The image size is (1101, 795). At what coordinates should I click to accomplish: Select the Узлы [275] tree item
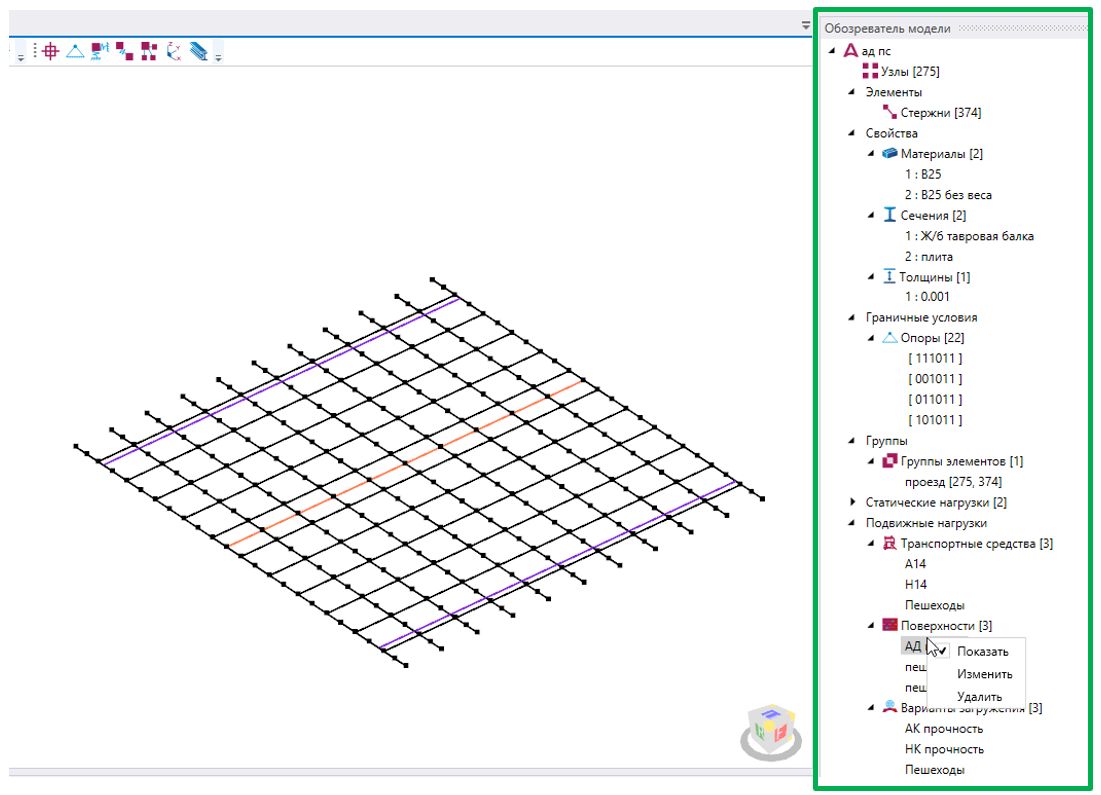[910, 71]
